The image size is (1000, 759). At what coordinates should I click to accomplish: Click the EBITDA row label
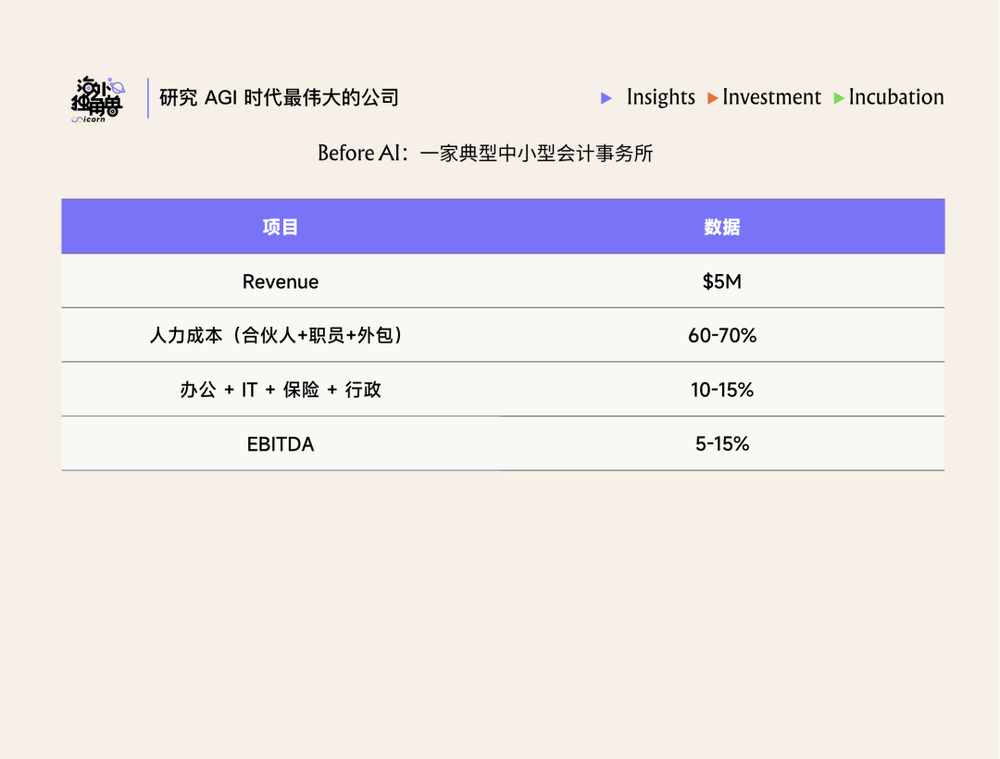pyautogui.click(x=280, y=444)
